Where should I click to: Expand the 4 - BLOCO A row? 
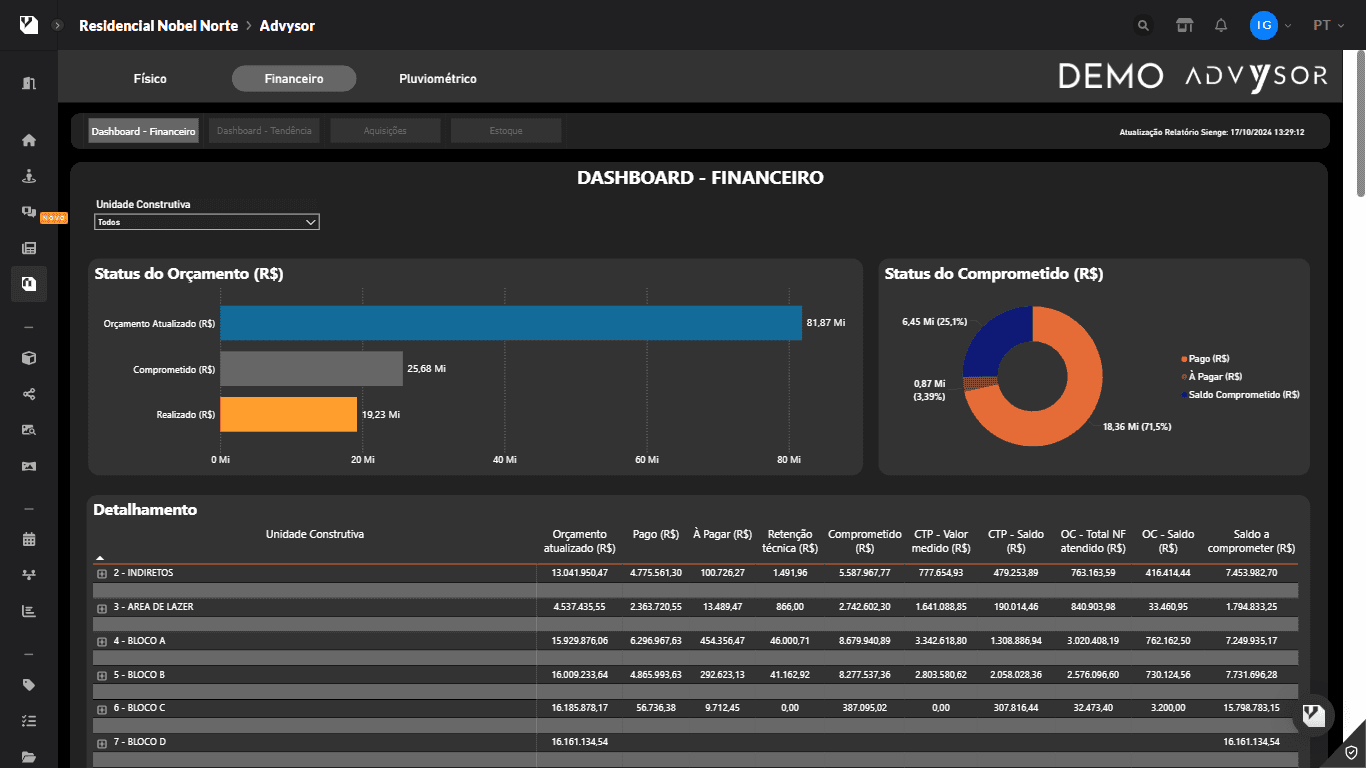pyautogui.click(x=100, y=640)
